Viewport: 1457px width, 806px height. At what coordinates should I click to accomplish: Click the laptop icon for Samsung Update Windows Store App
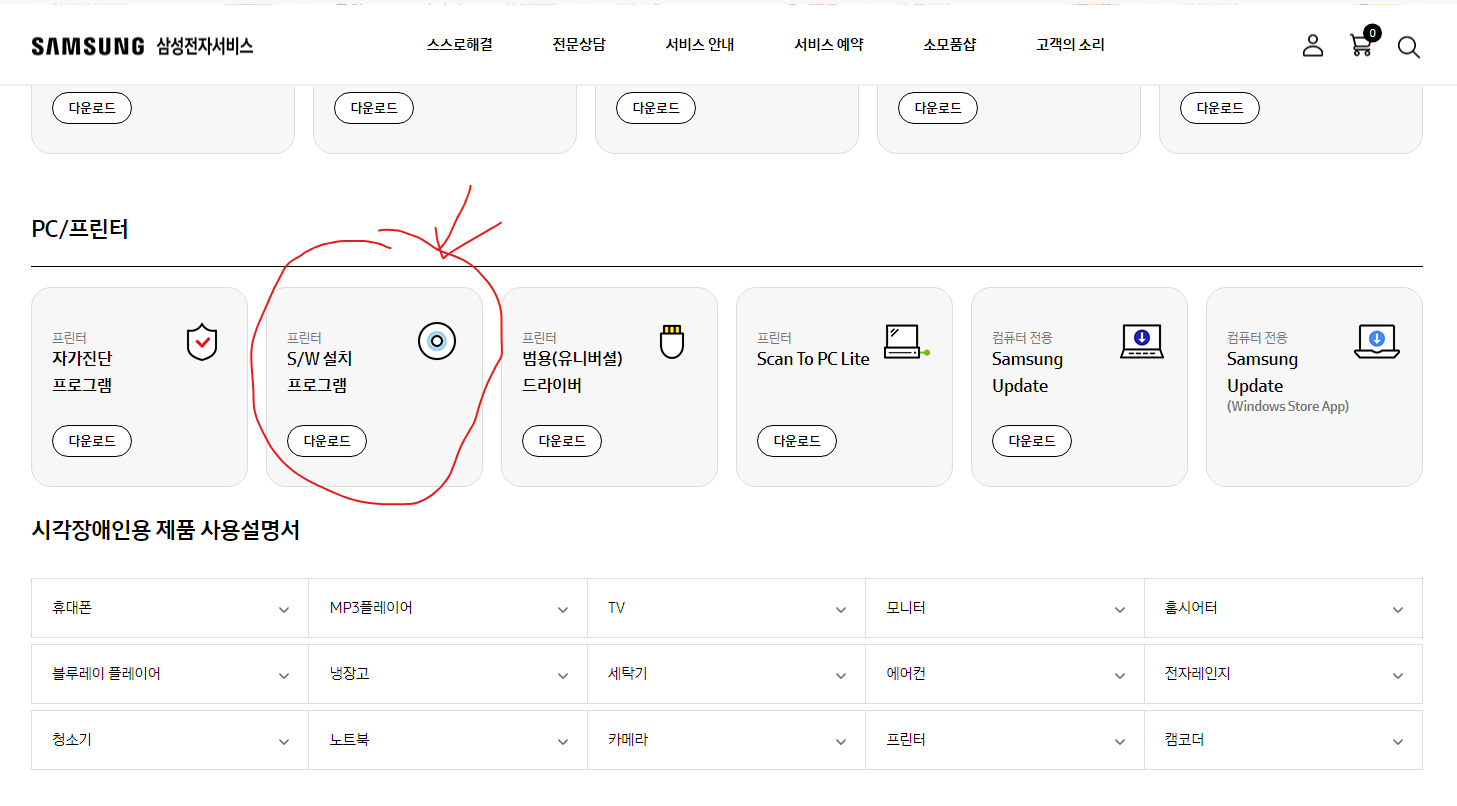1377,341
